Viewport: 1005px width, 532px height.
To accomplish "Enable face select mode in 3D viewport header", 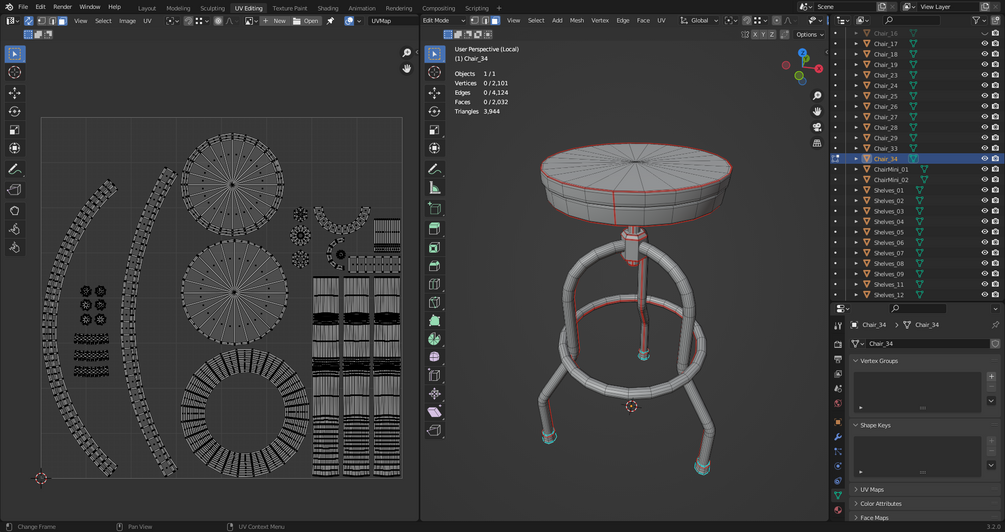I will pos(495,21).
